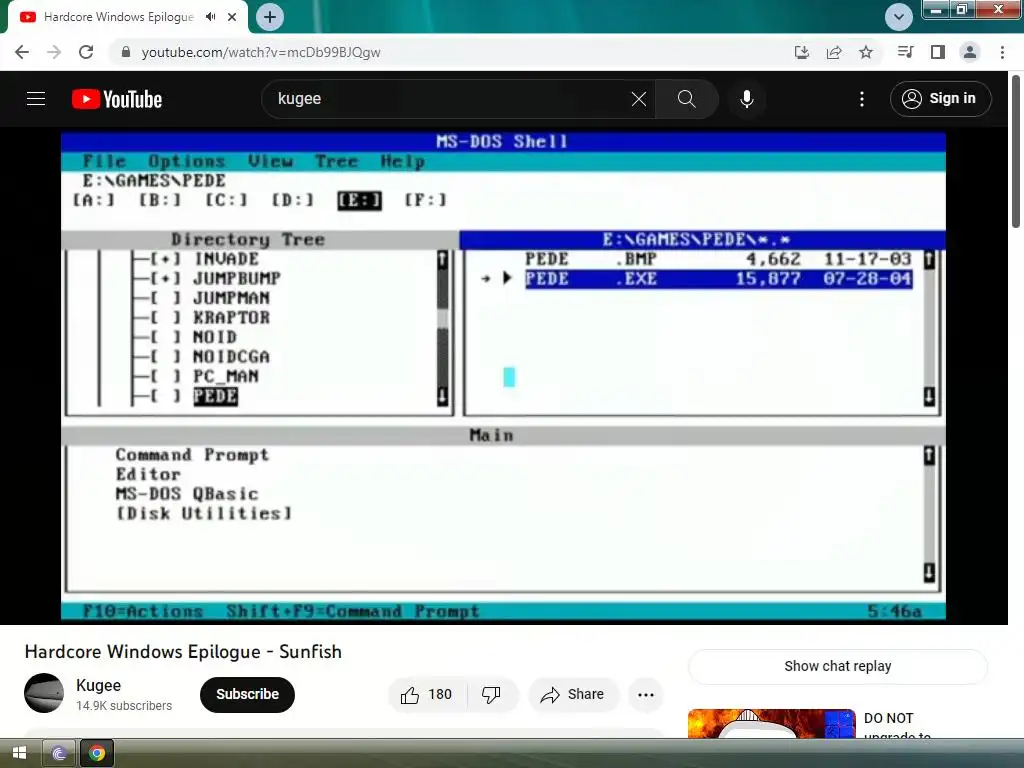The height and width of the screenshot is (768, 1024).
Task: Open Chrome profile avatar
Action: (970, 52)
